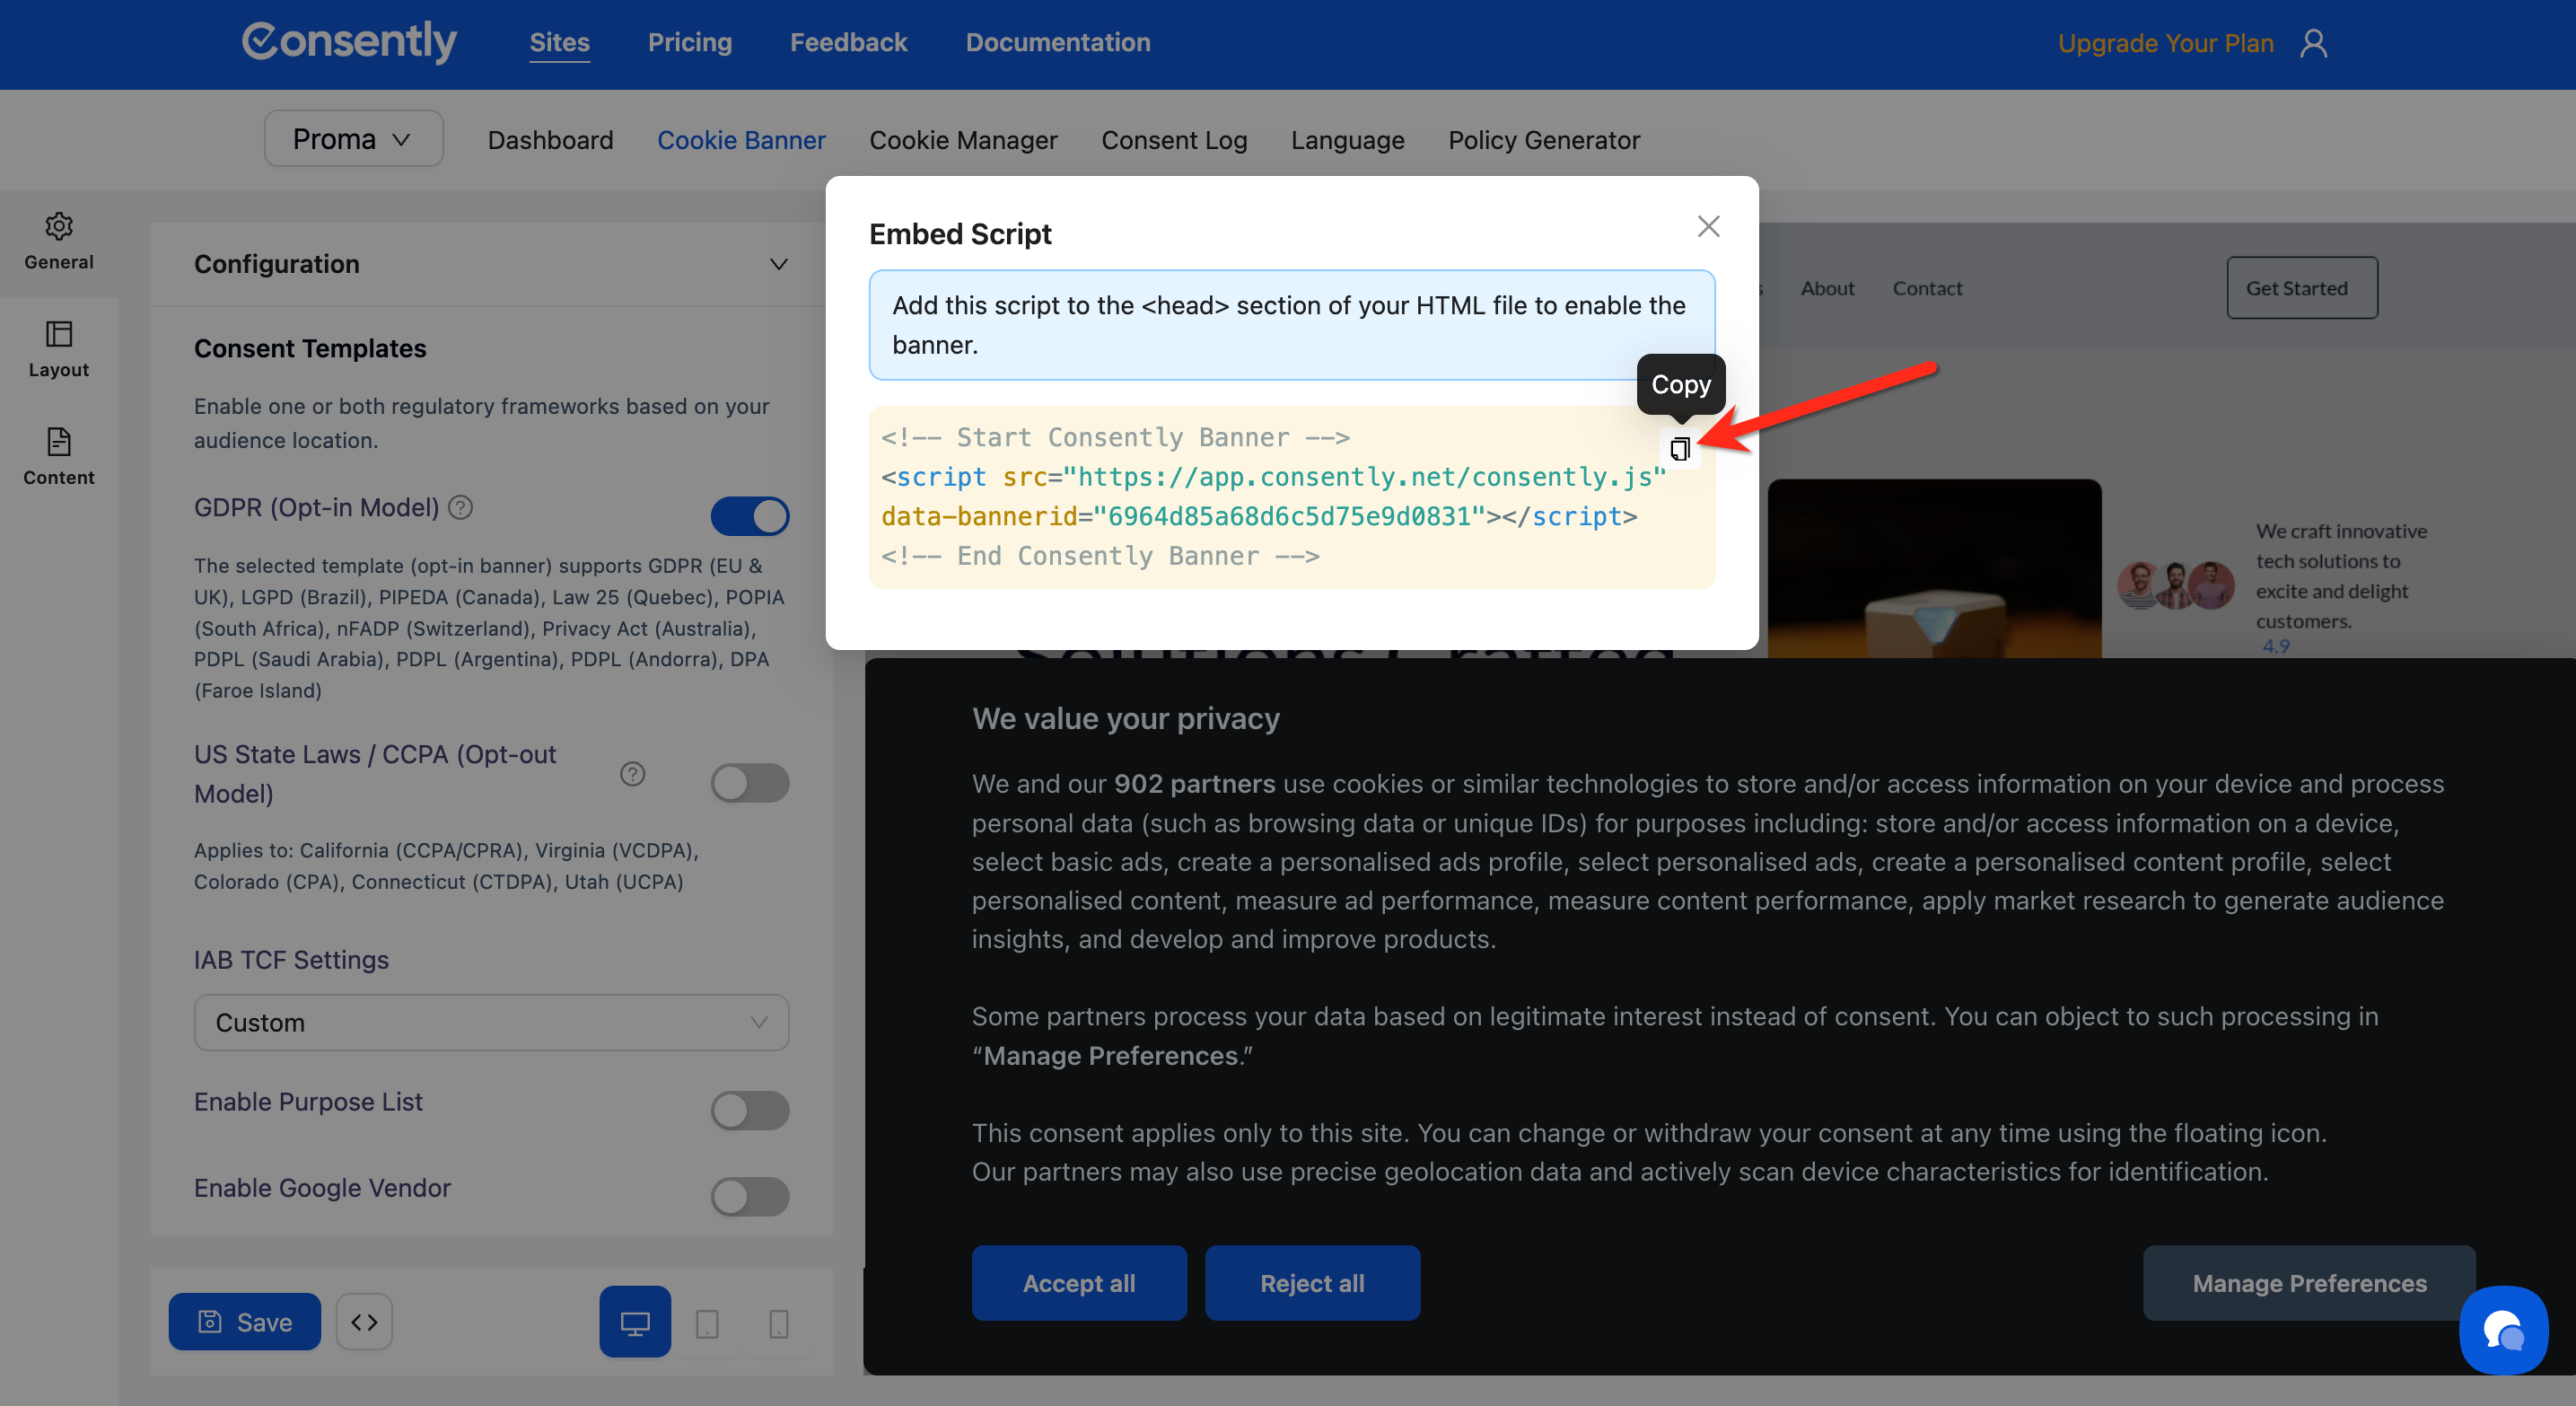Viewport: 2576px width, 1406px height.
Task: Click the Upgrade Your Plan link
Action: click(2165, 43)
